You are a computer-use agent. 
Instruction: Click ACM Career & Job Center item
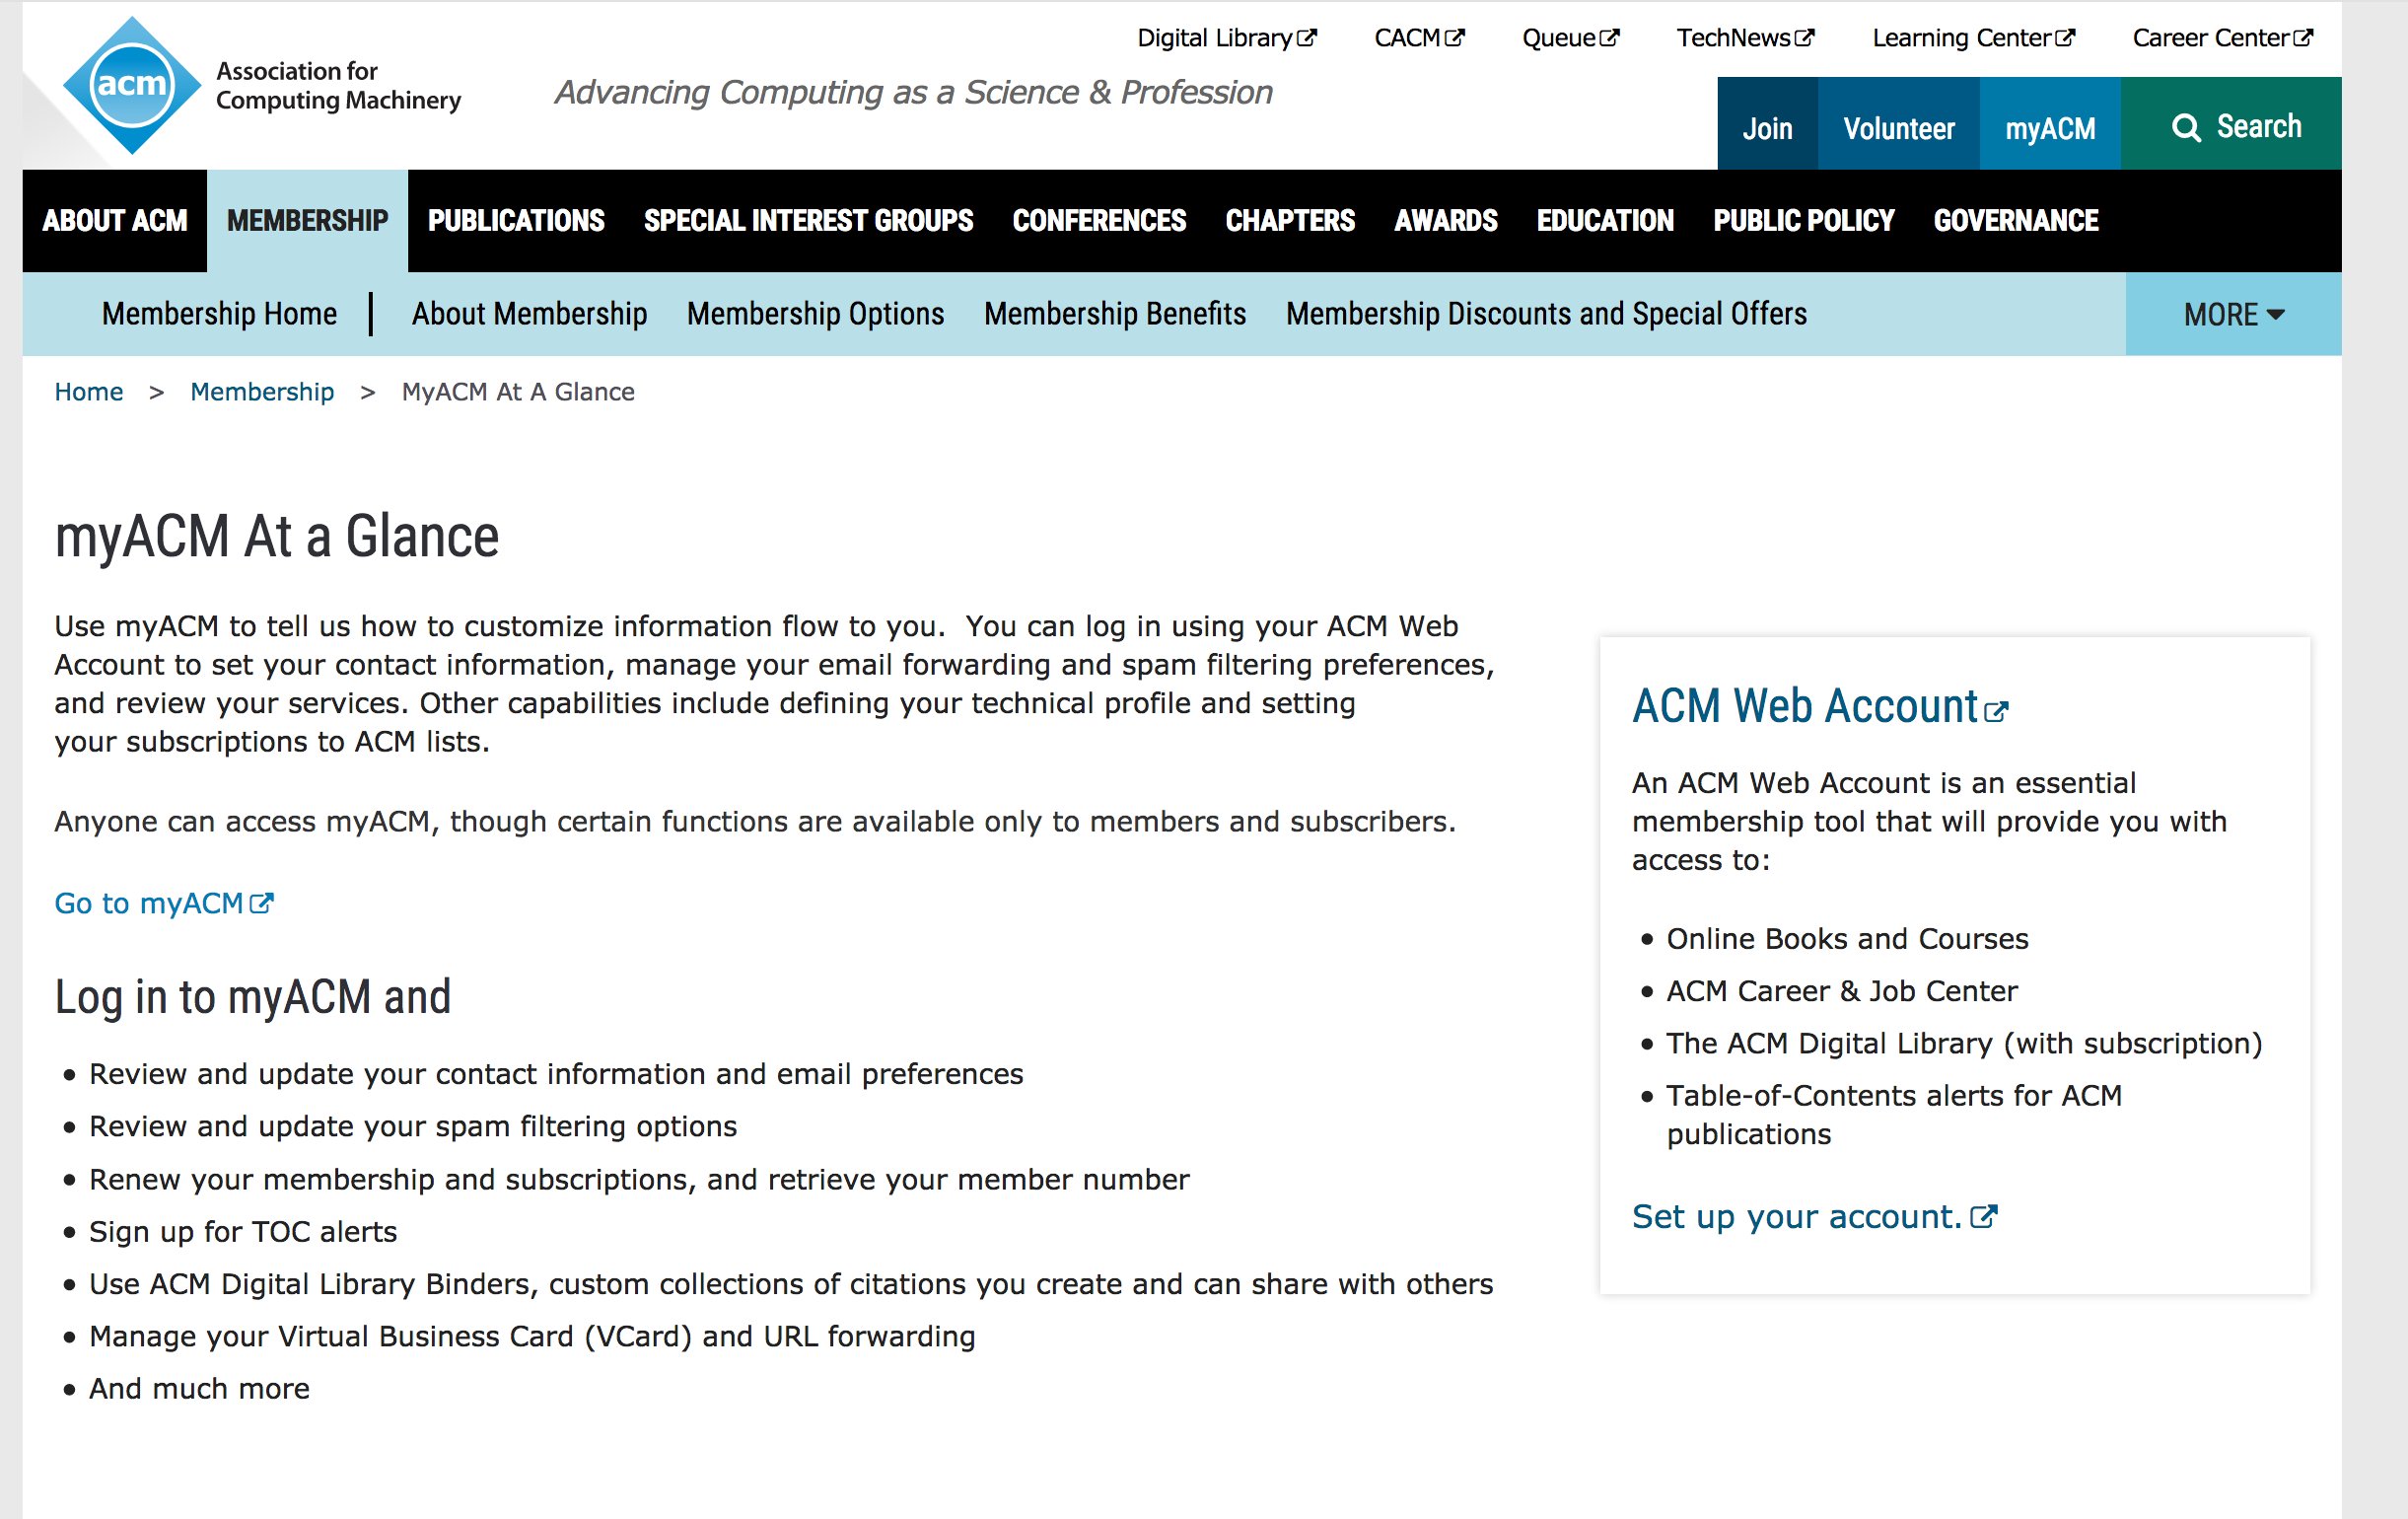(x=1842, y=991)
